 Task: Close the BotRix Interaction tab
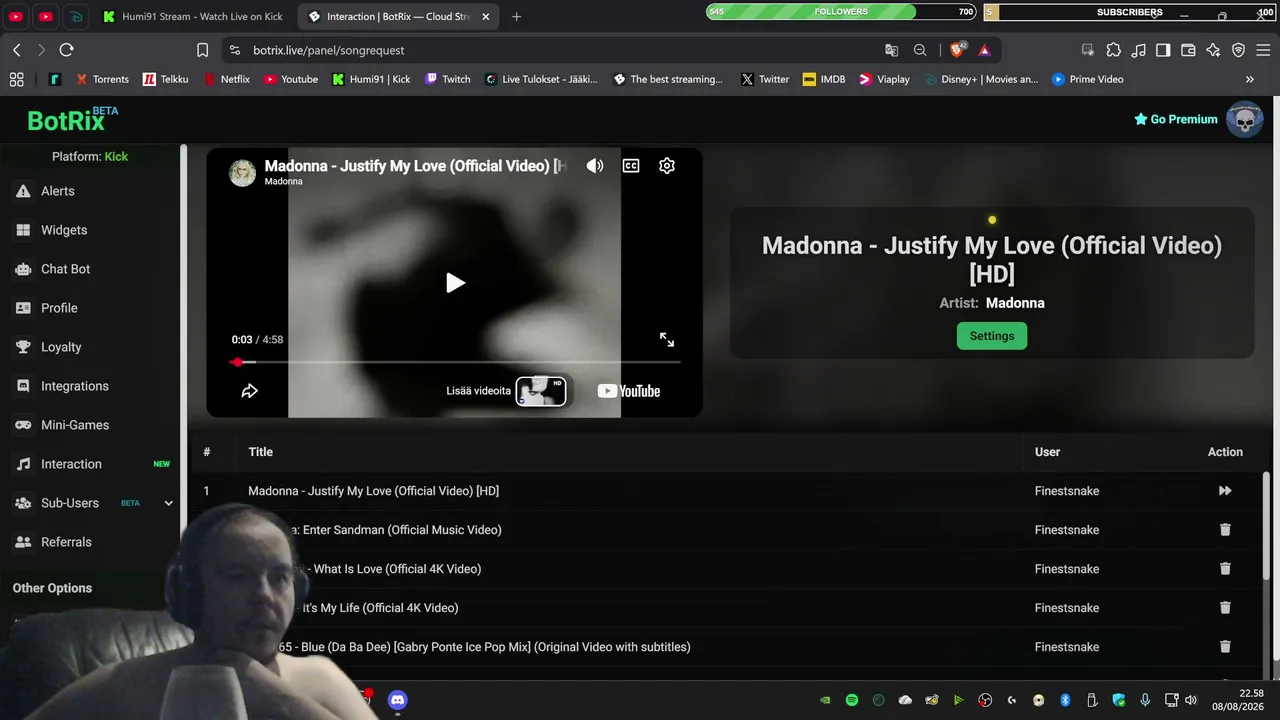pyautogui.click(x=486, y=16)
